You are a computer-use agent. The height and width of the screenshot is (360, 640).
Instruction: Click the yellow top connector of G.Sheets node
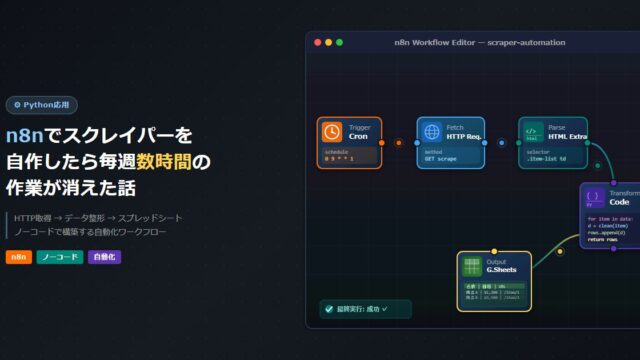pos(494,251)
